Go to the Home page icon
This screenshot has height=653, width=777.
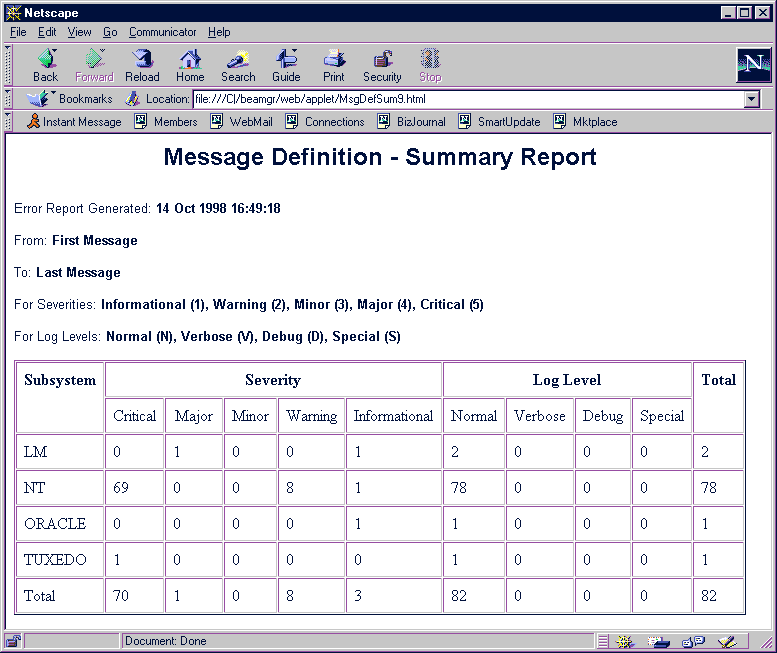pyautogui.click(x=190, y=65)
